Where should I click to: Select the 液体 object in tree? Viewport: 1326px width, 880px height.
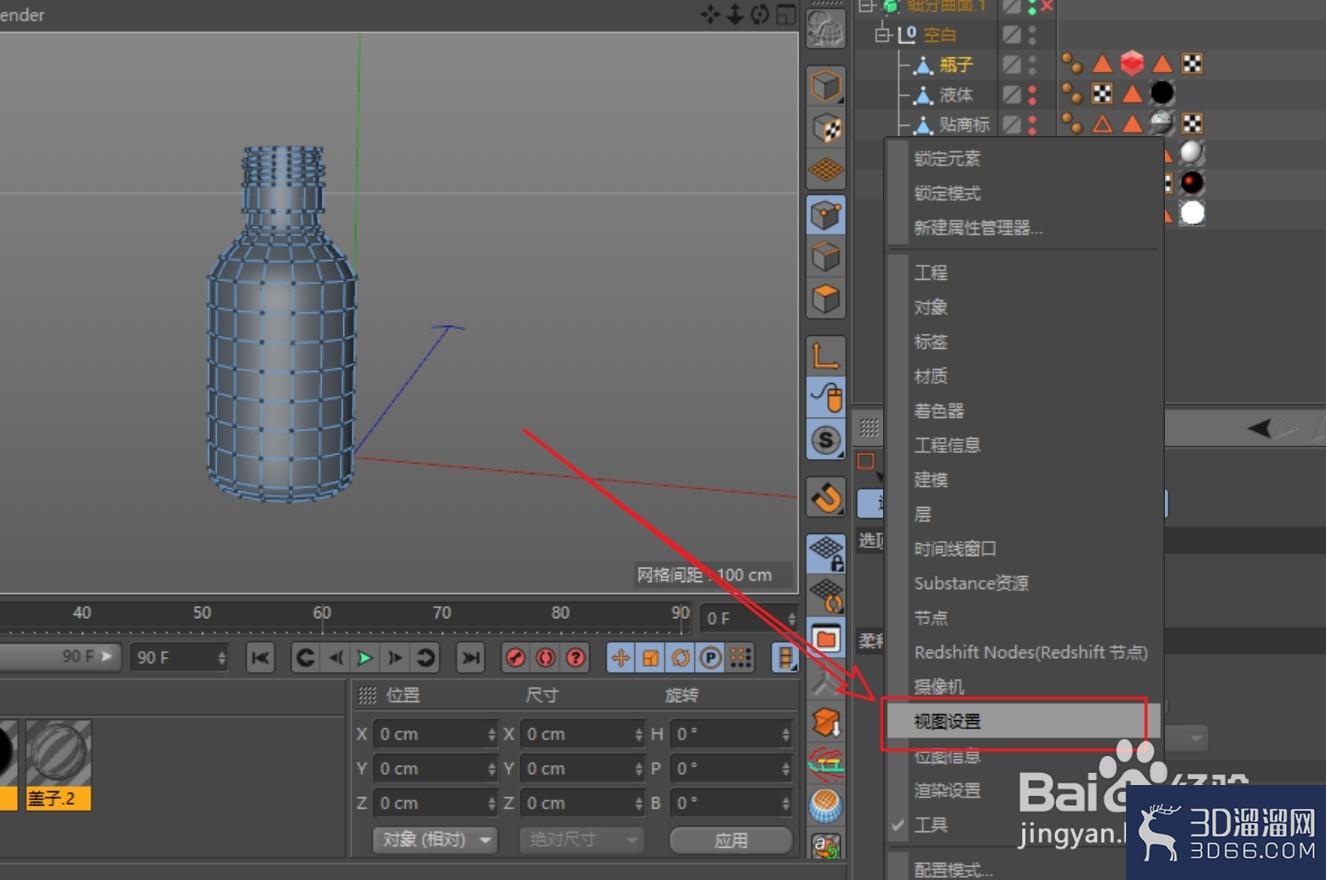pos(956,95)
